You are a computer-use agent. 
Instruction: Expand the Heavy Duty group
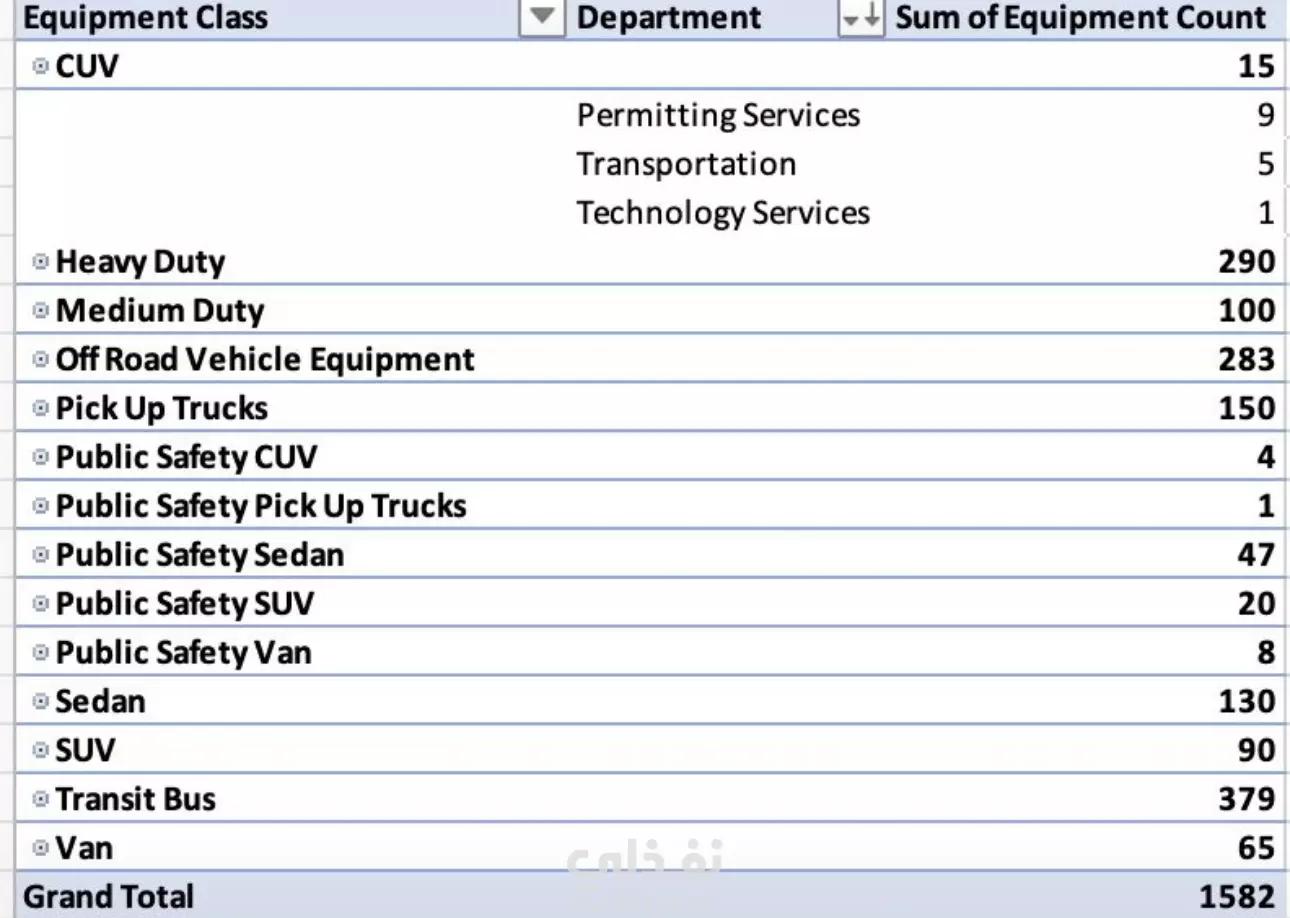point(40,262)
